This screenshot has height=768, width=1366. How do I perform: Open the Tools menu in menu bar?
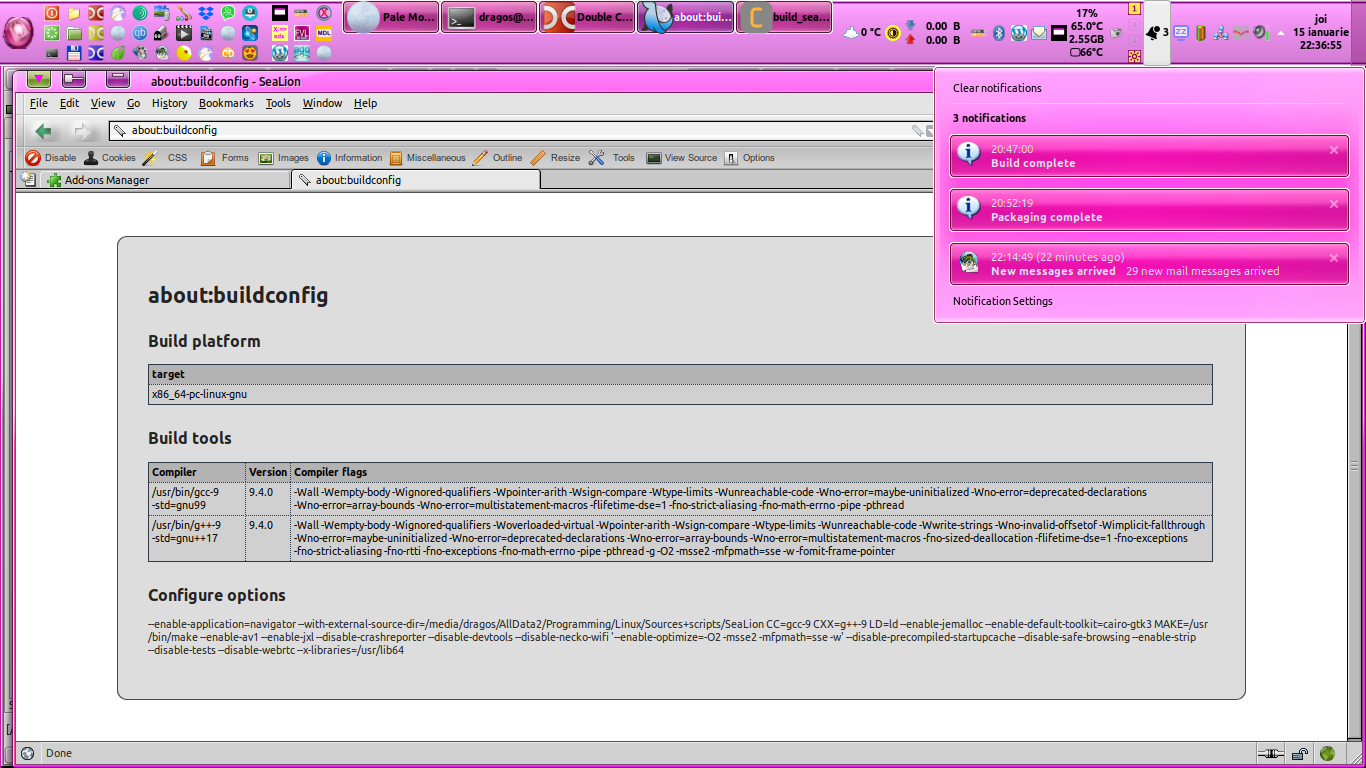(x=278, y=103)
